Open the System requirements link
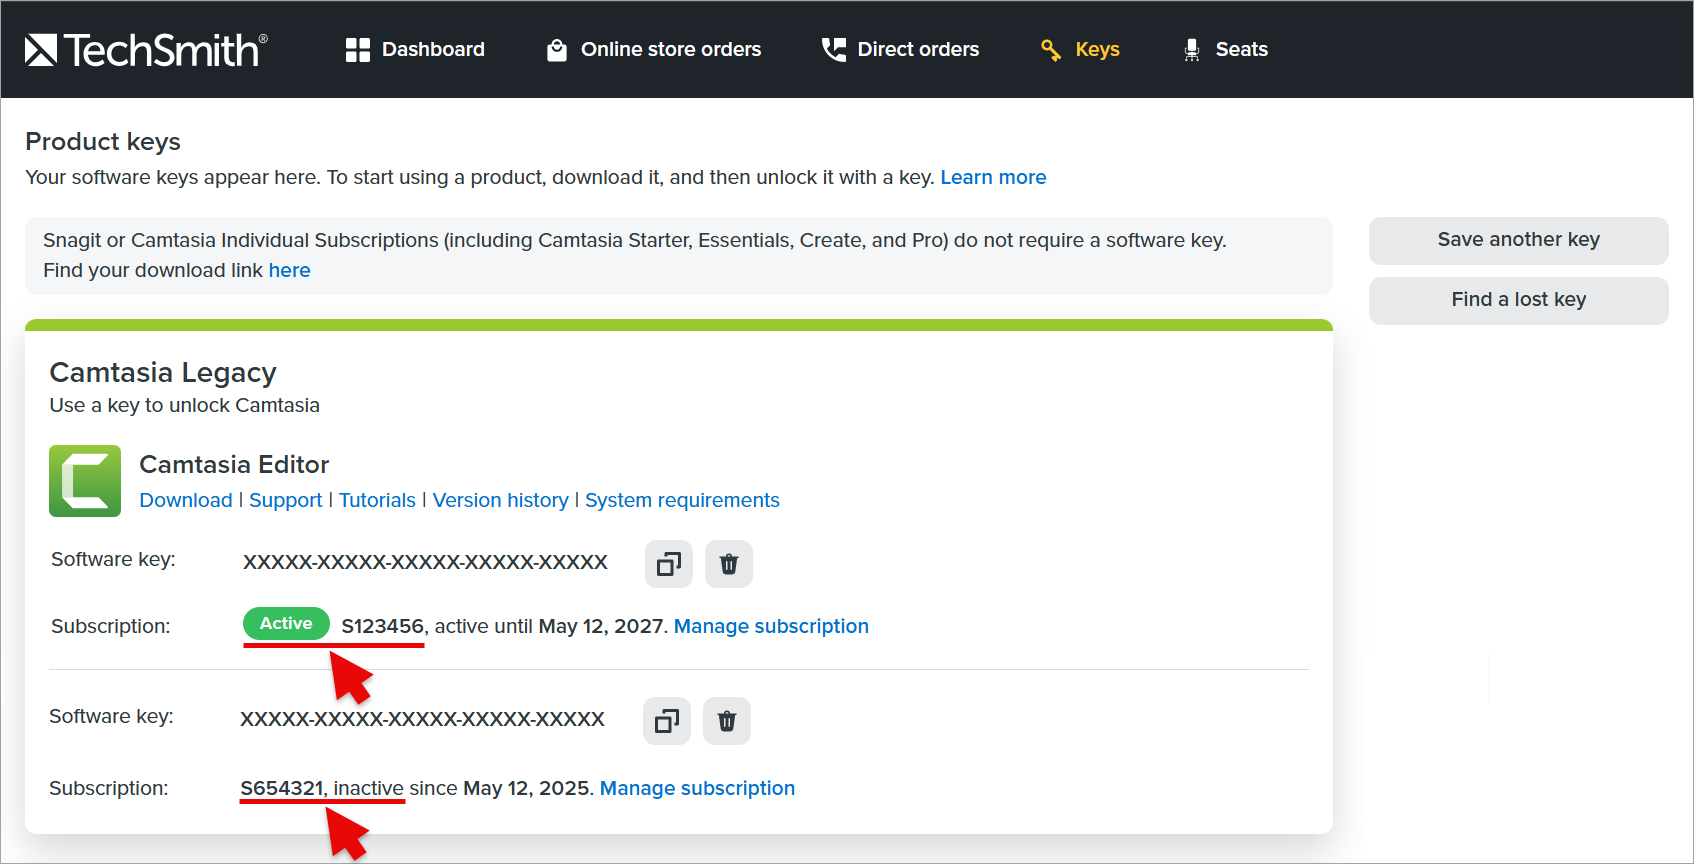 click(682, 501)
